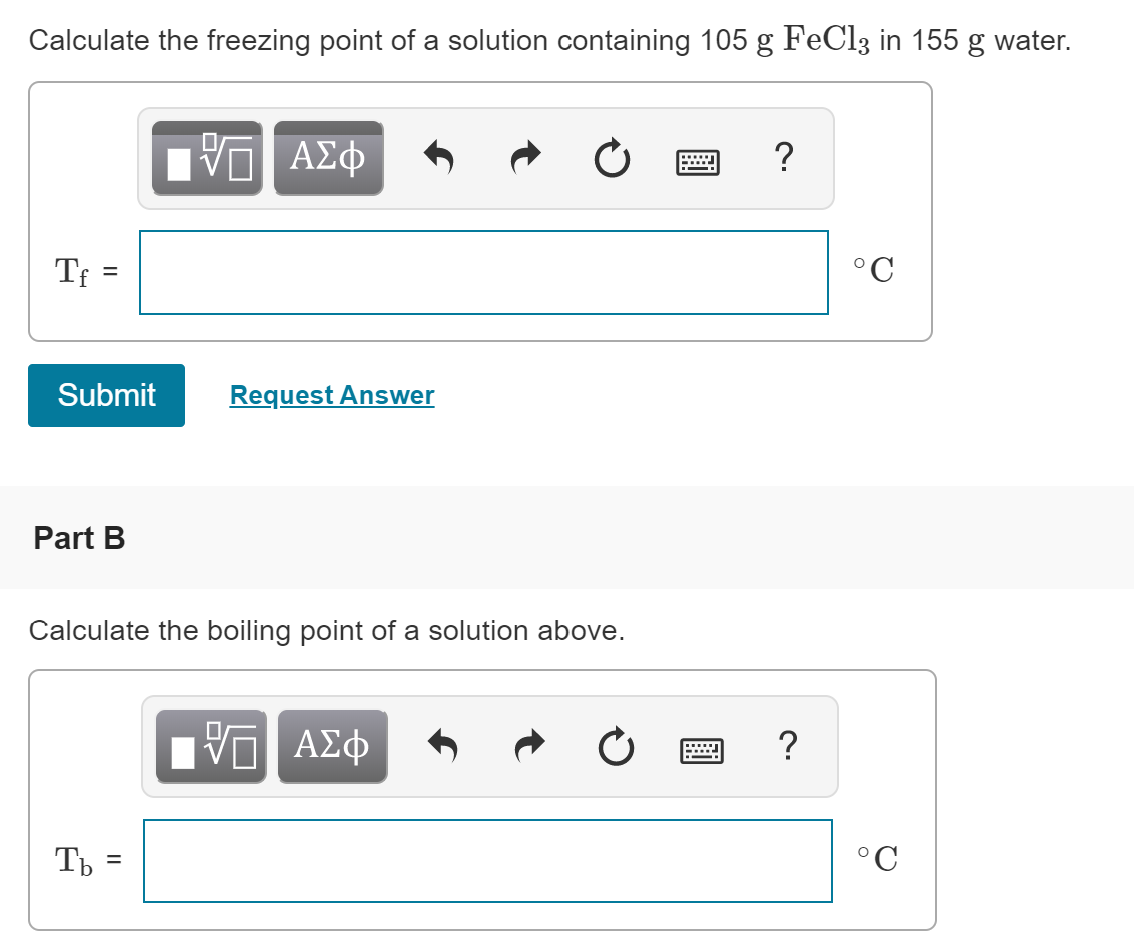Open the math templates palette in Part B
Screen dimensions: 1134x938
[211, 745]
